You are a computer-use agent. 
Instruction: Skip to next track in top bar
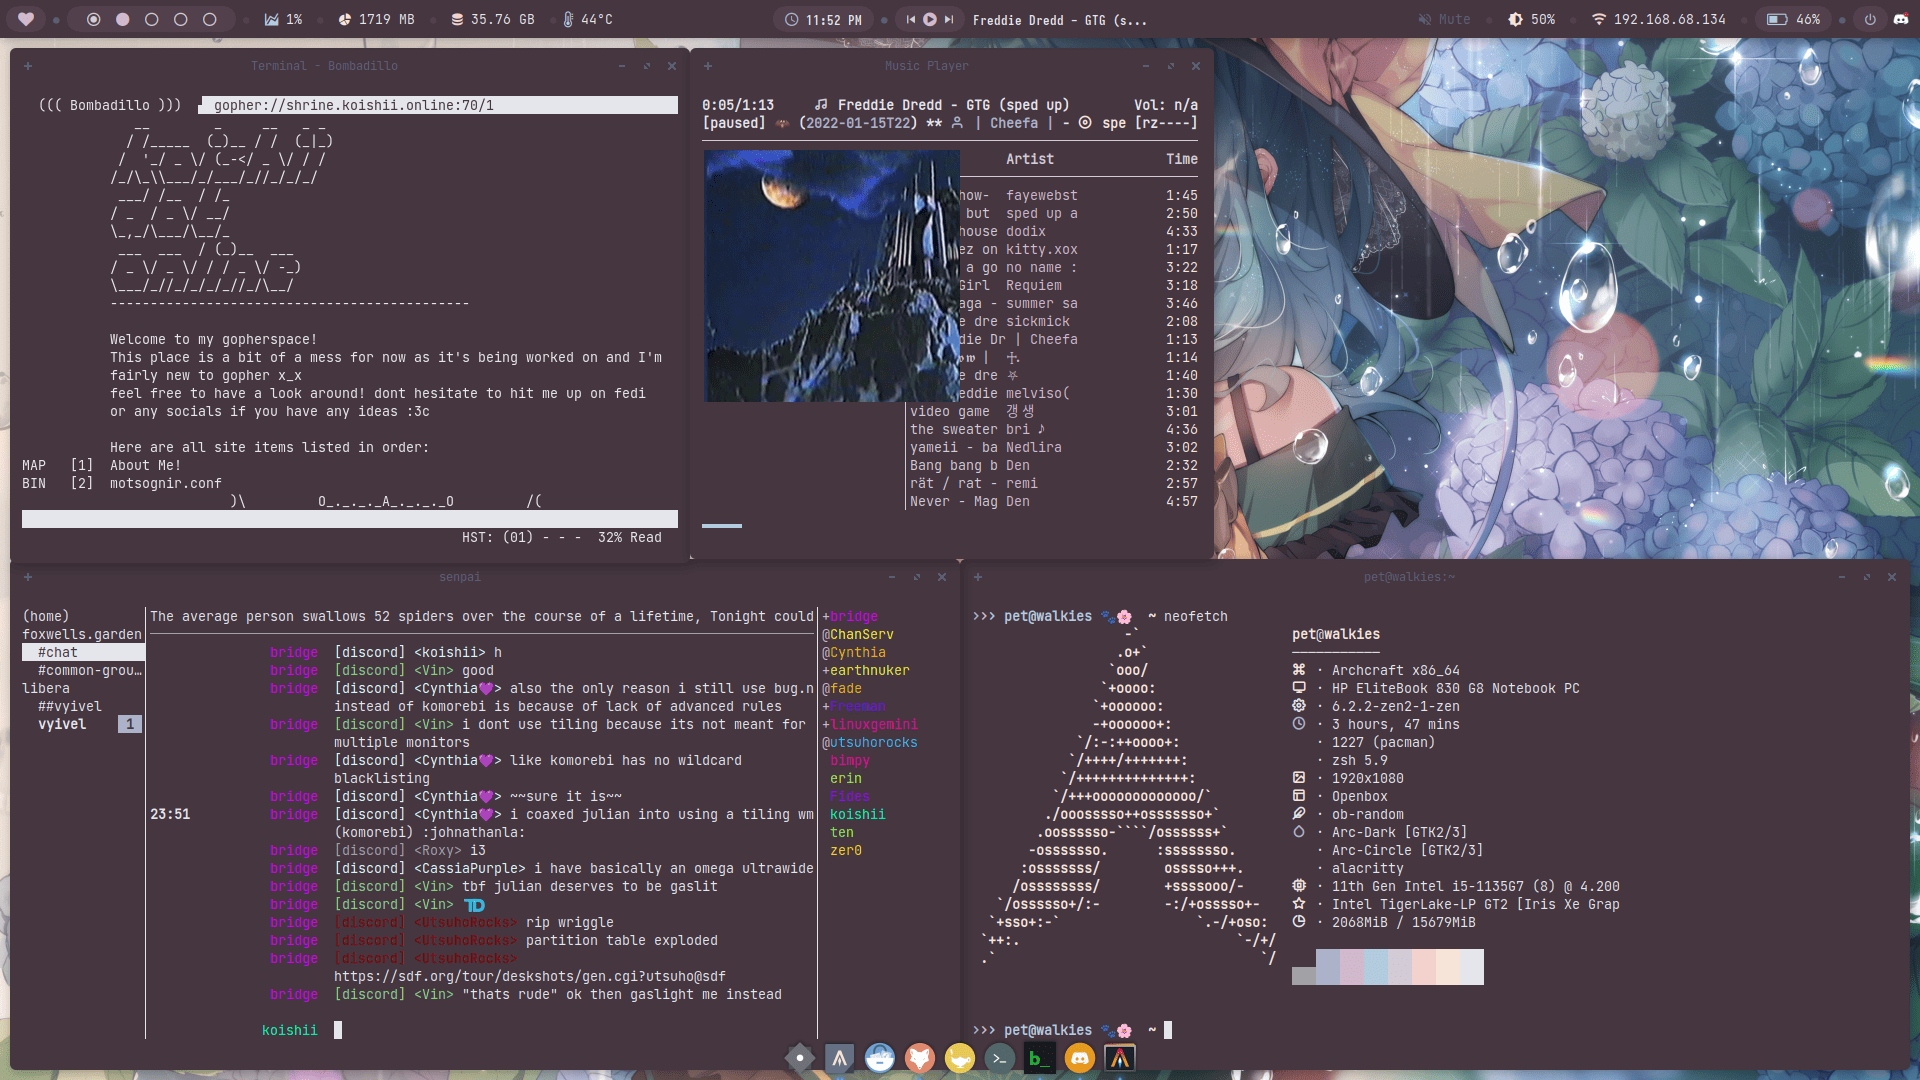[x=949, y=19]
